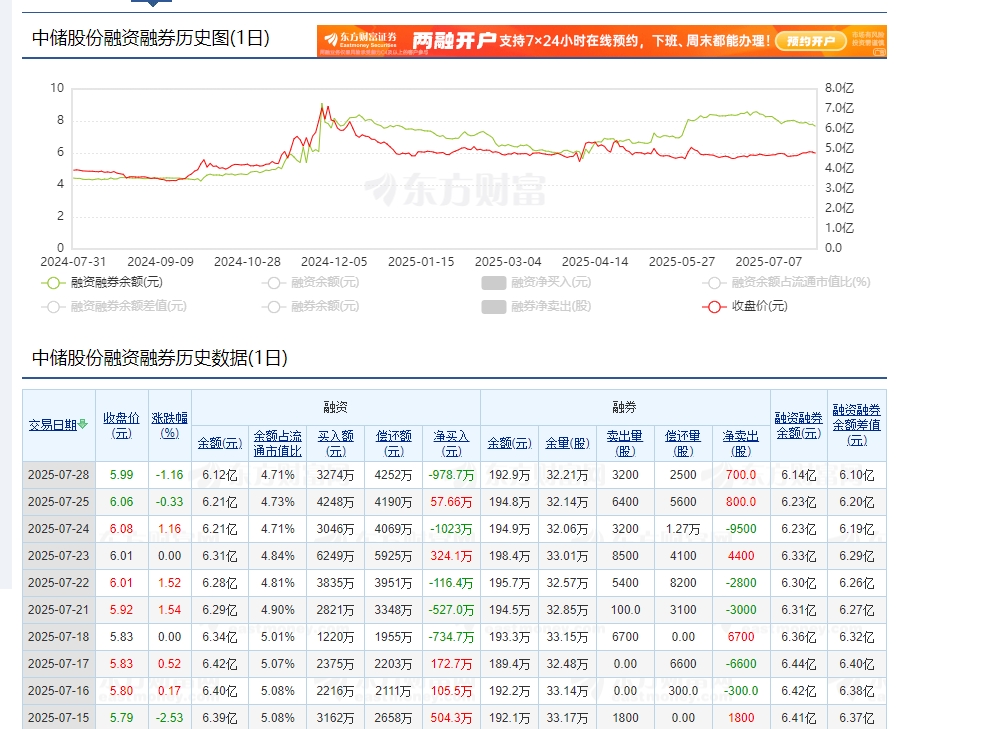Toggle 收盘价(元) legend series
This screenshot has height=729, width=1004.
(745, 306)
